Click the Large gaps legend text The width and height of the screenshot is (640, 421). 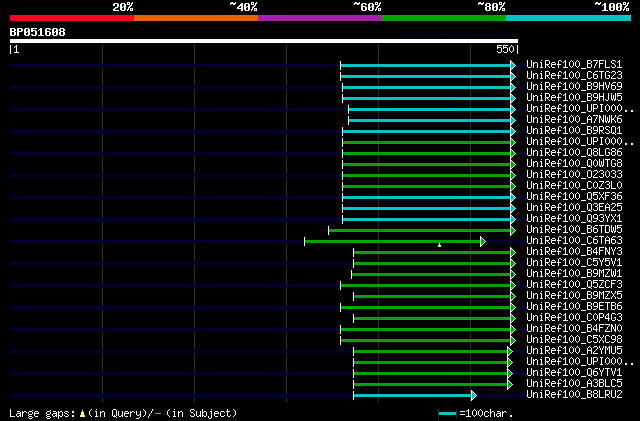pos(42,414)
